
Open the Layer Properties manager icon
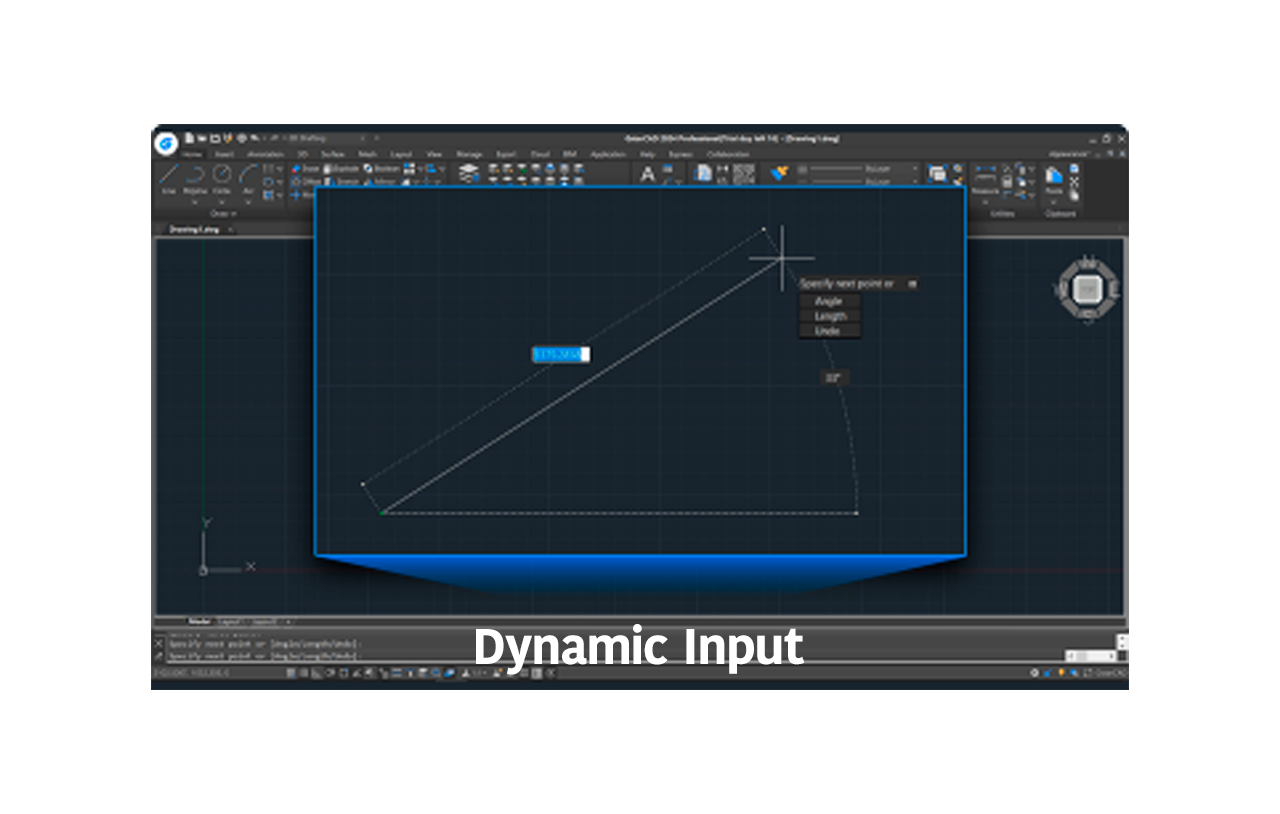pos(469,172)
